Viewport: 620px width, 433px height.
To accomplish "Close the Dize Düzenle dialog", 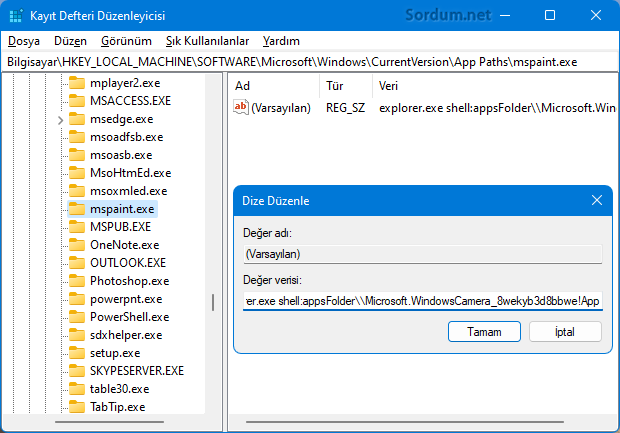I will tap(597, 200).
